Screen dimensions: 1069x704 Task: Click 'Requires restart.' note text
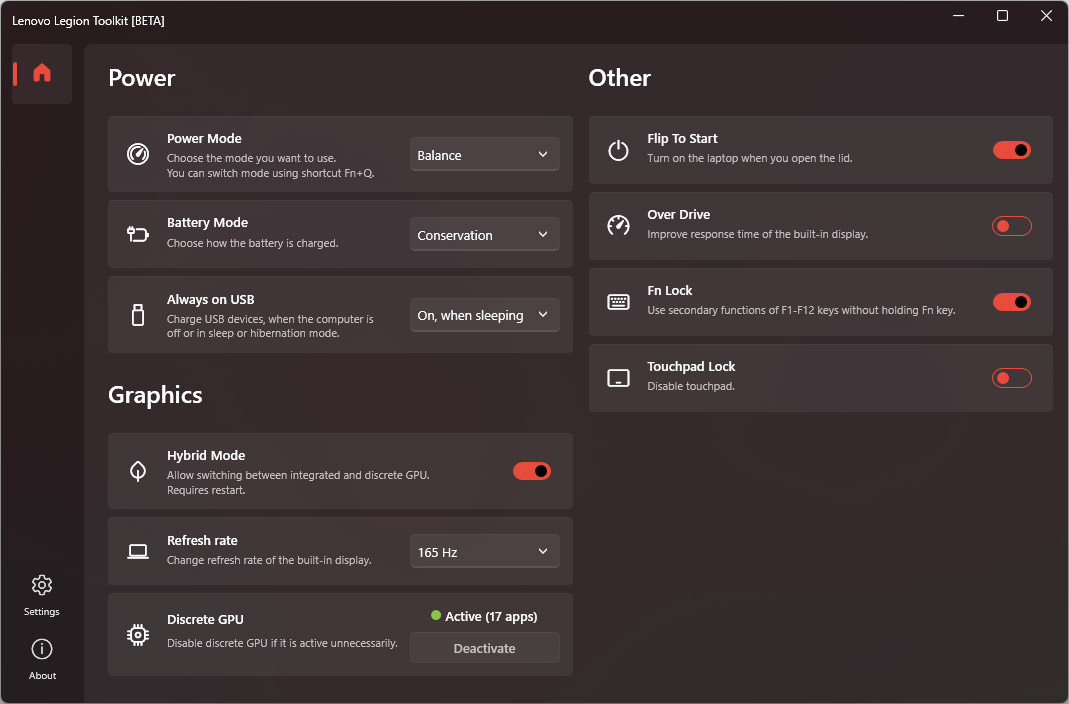[206, 490]
